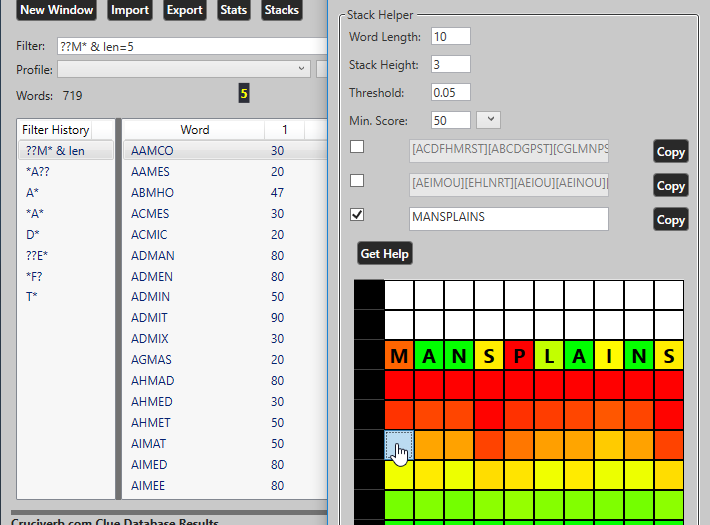Click the Min. Score value field
This screenshot has width=710, height=525.
(451, 120)
